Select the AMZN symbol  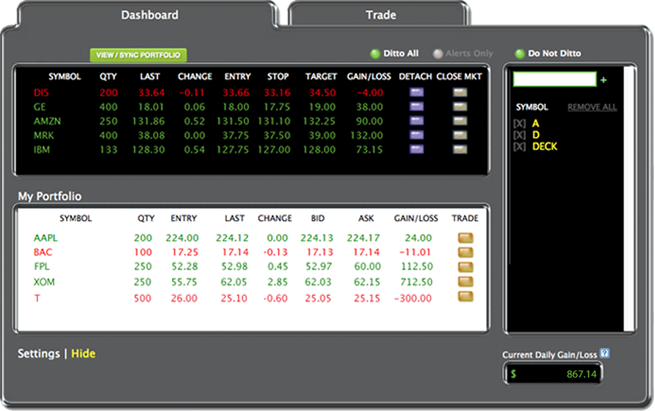(47, 121)
